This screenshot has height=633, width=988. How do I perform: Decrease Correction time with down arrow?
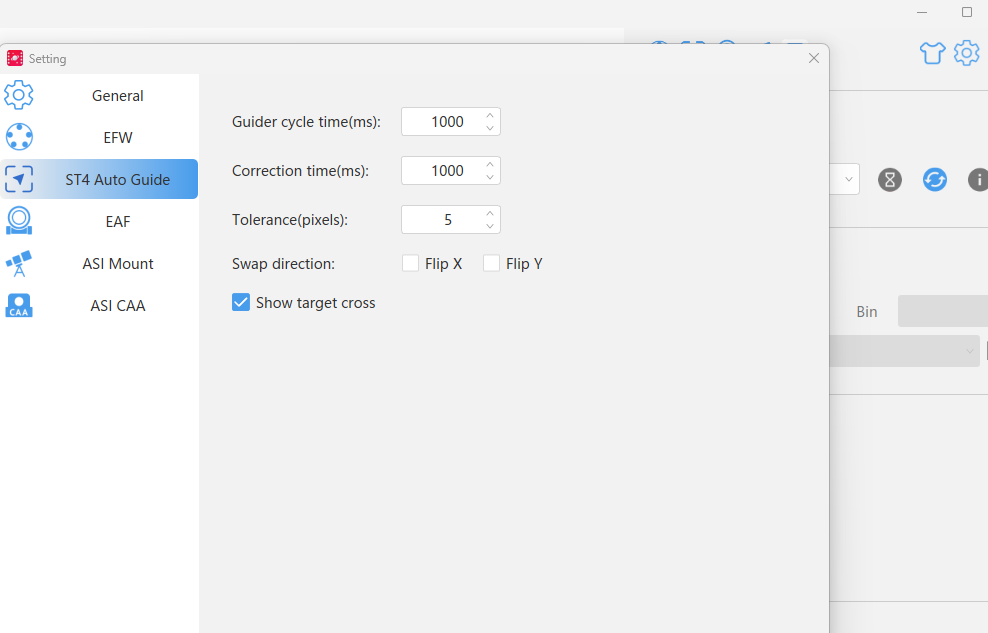[x=490, y=177]
